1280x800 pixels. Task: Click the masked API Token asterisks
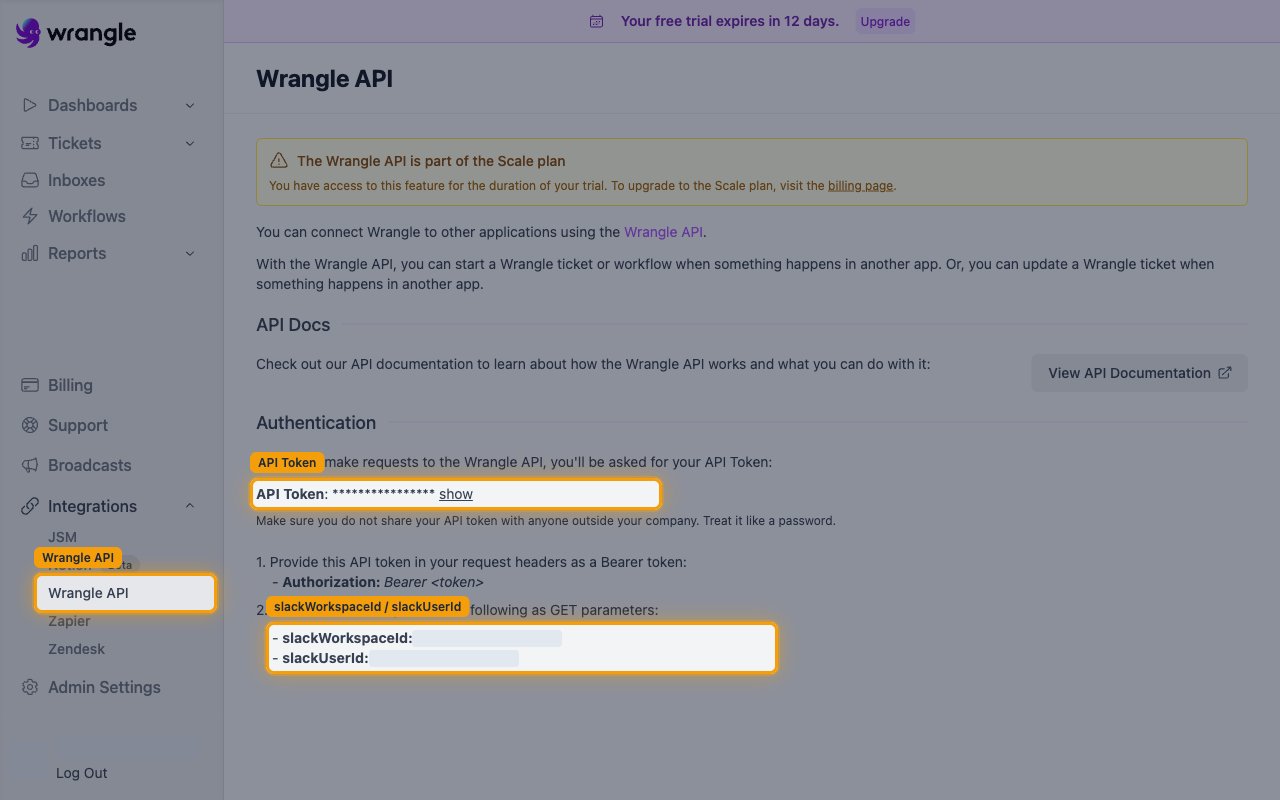383,494
